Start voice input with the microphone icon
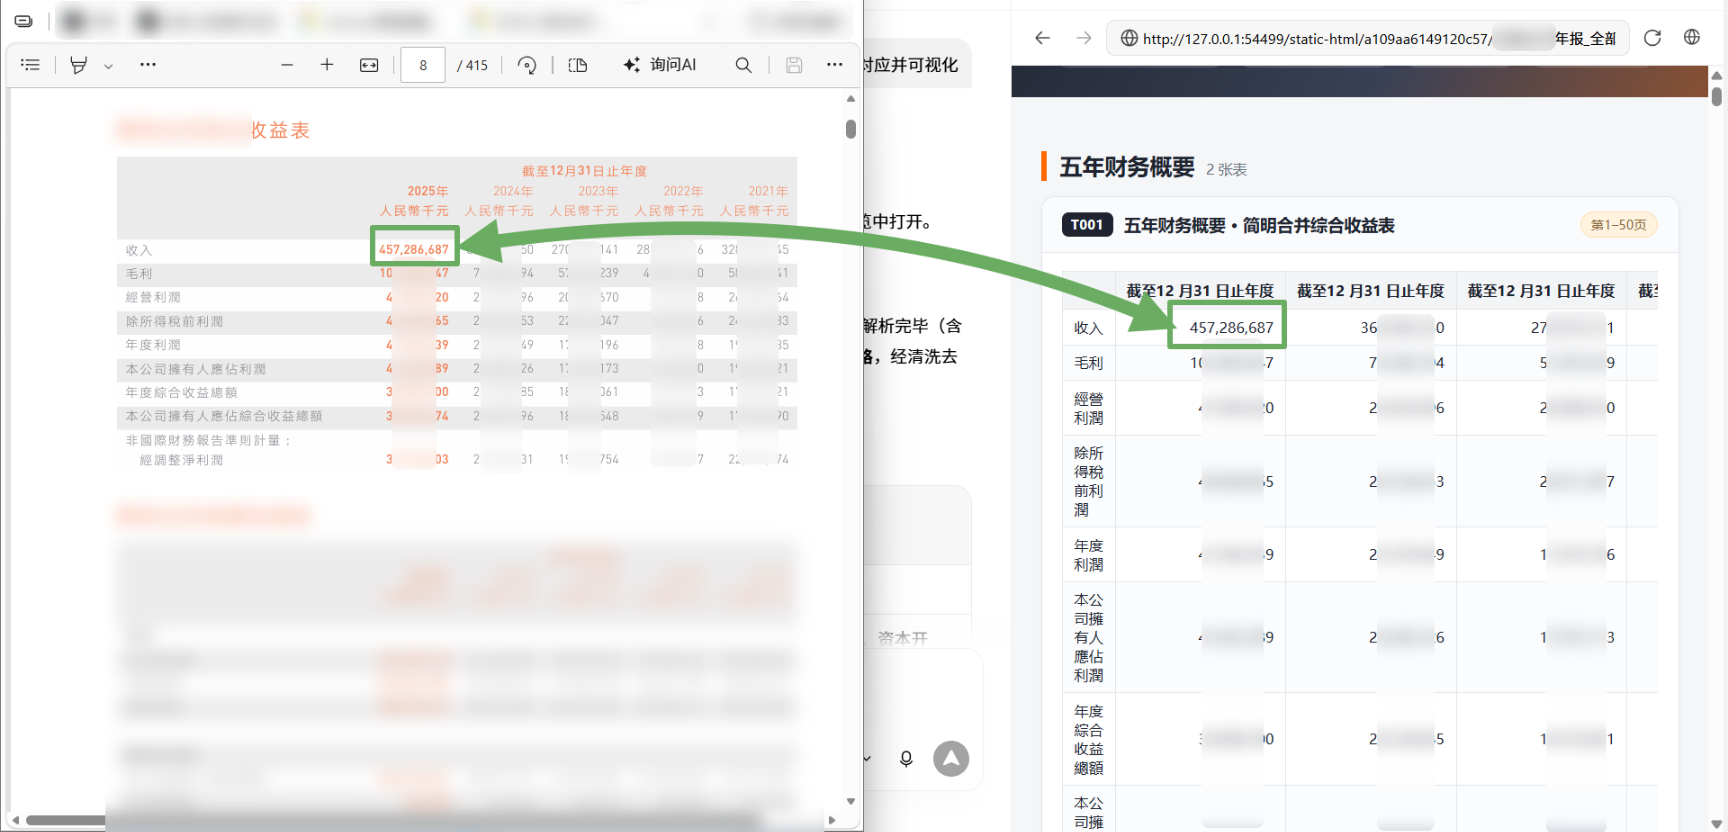The width and height of the screenshot is (1728, 832). pos(906,759)
